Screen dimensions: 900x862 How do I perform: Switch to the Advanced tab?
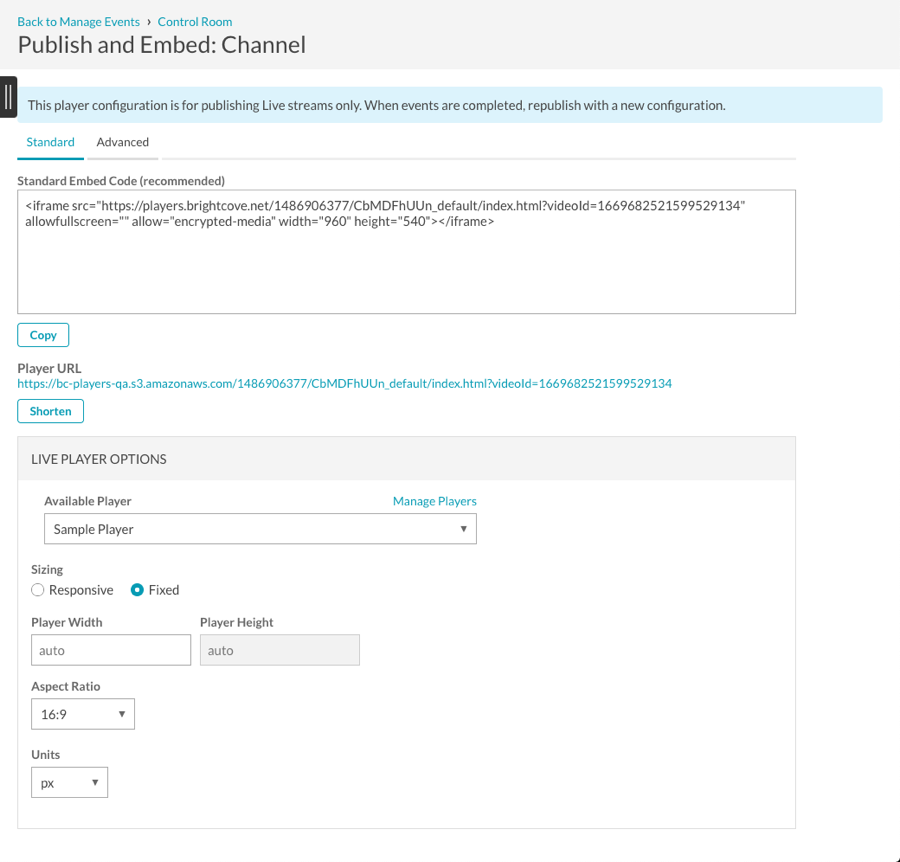click(122, 142)
